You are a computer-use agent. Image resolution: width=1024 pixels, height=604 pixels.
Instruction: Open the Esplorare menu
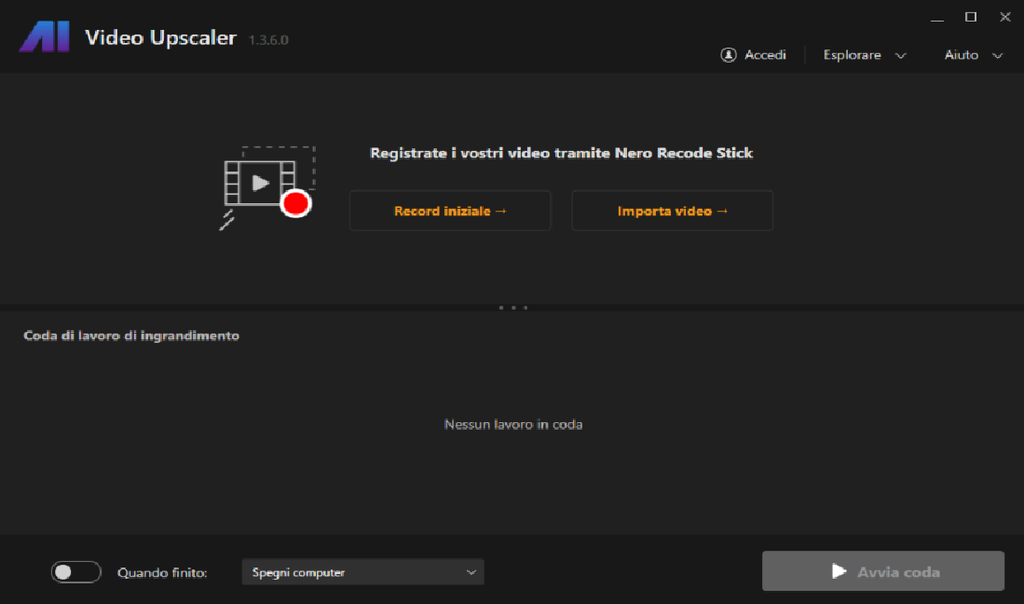coord(852,55)
